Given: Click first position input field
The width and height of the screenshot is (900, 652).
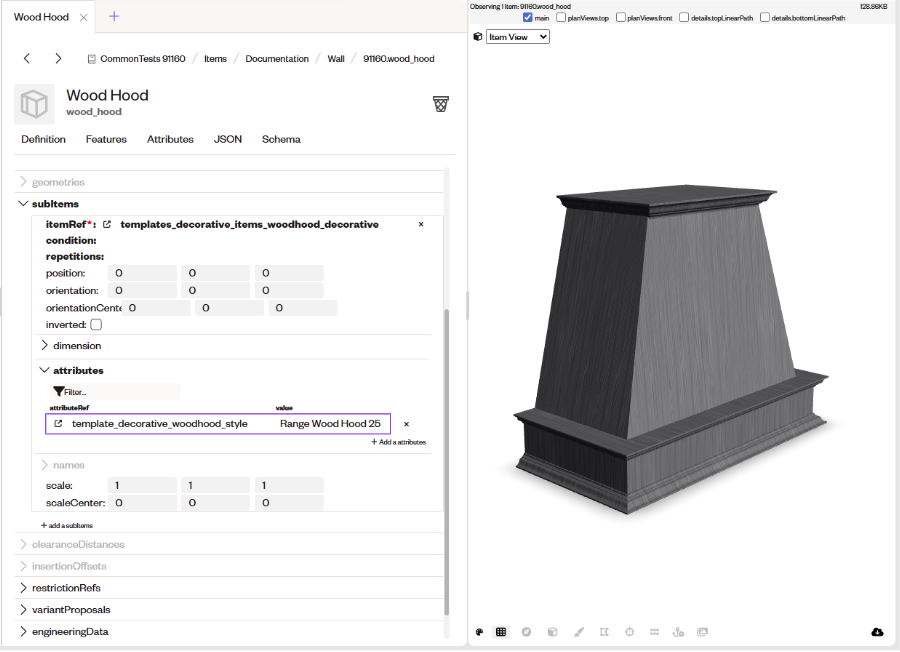Looking at the screenshot, I should 142,273.
